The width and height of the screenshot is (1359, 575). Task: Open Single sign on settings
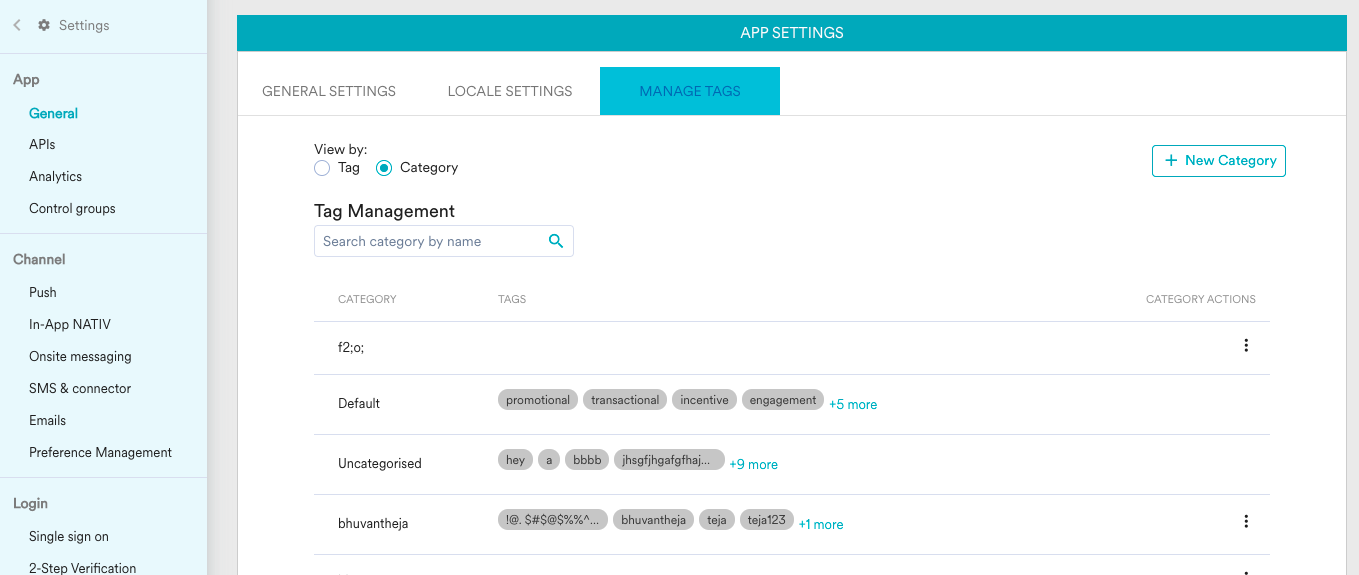point(69,536)
